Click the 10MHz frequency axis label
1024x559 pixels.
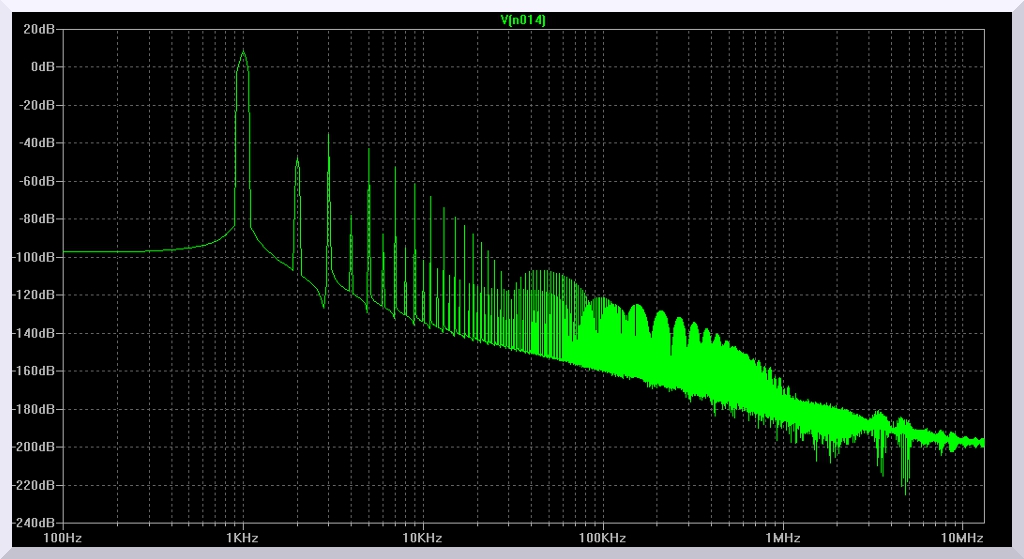(x=962, y=538)
